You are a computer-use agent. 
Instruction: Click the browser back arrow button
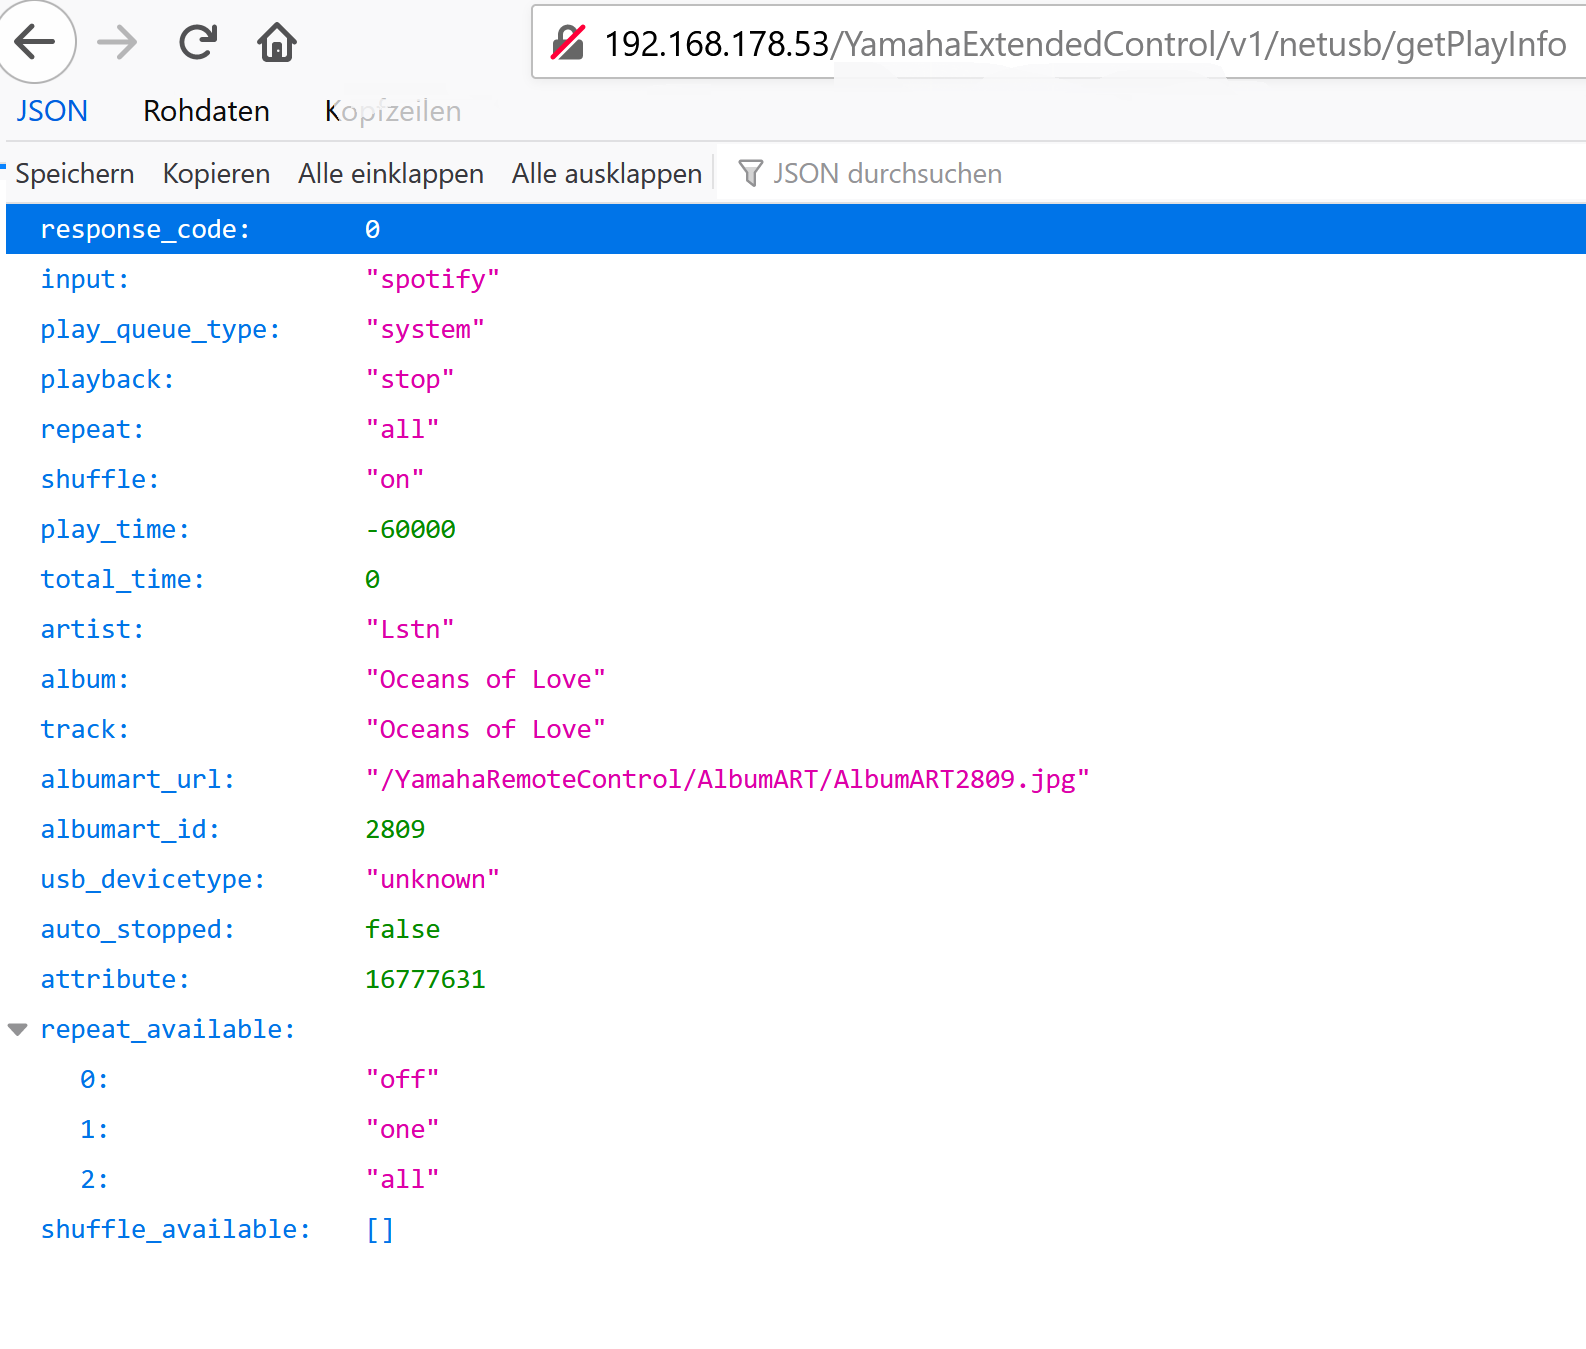click(36, 42)
